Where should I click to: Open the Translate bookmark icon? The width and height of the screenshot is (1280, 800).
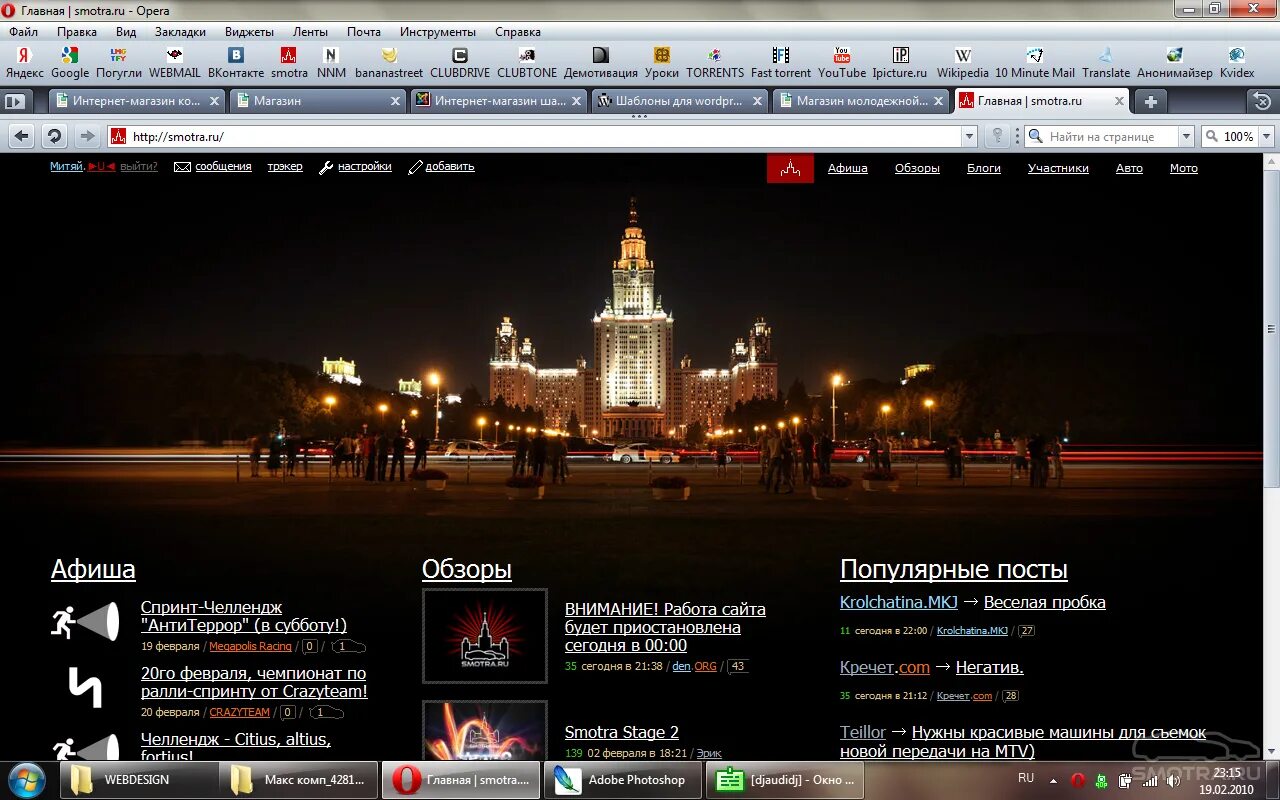click(1106, 55)
